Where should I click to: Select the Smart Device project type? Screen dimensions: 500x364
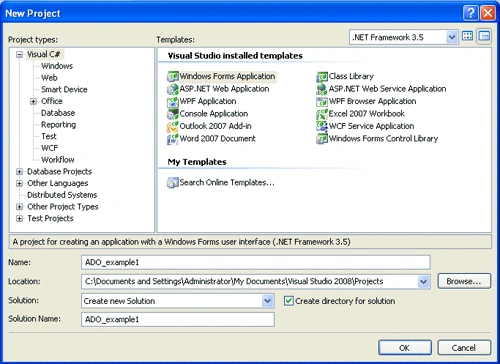coord(64,89)
